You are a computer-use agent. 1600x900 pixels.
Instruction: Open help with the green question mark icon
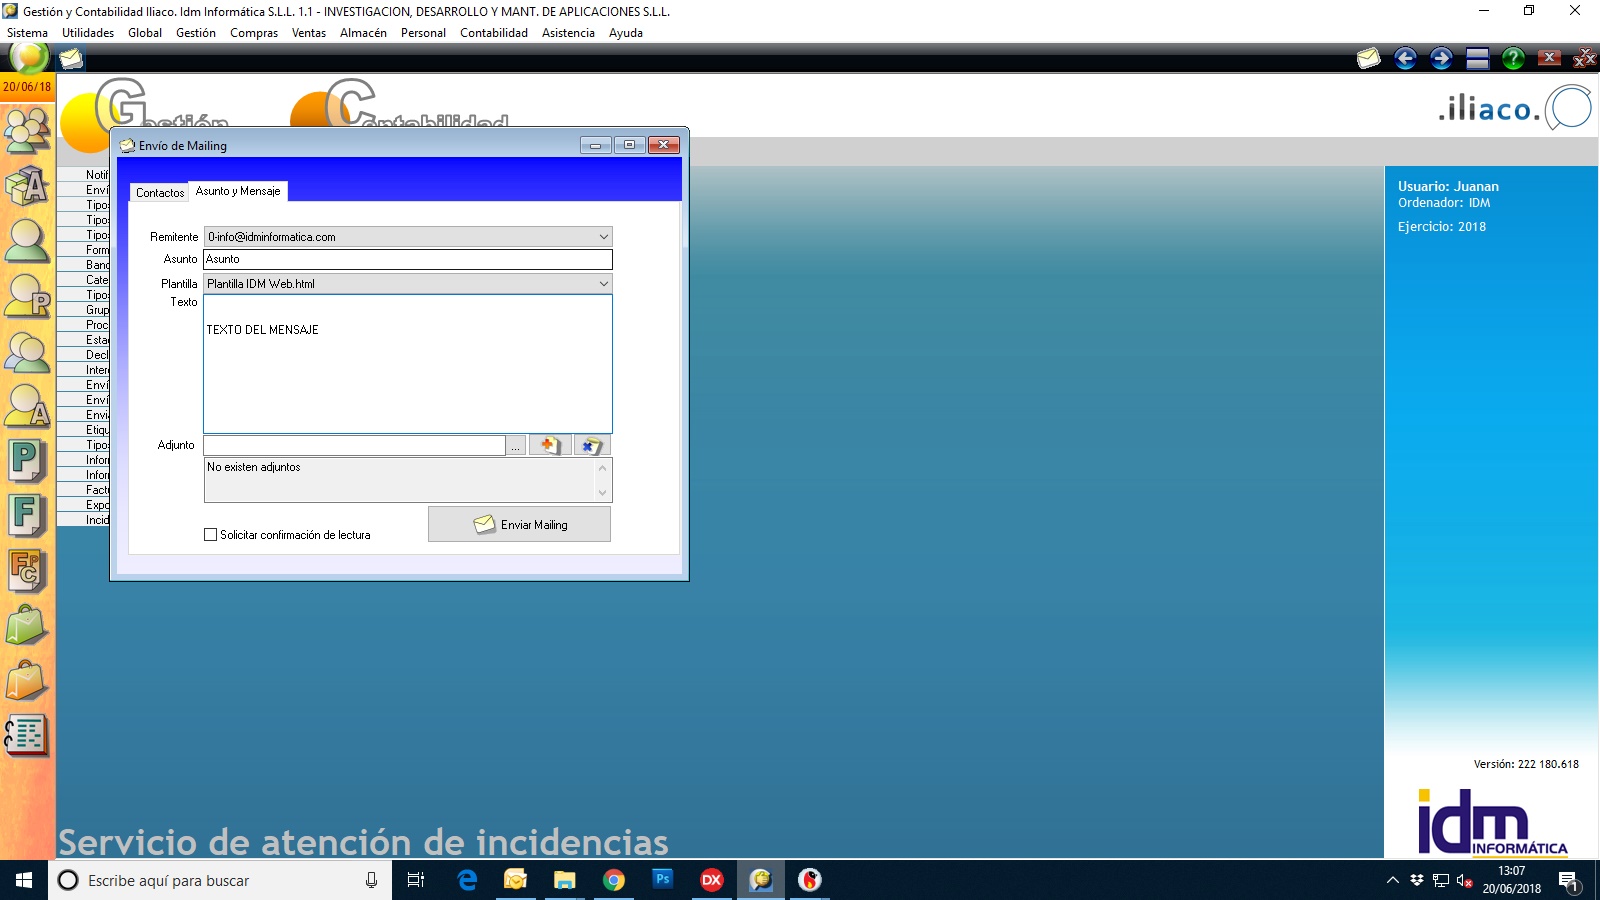[x=1513, y=59]
